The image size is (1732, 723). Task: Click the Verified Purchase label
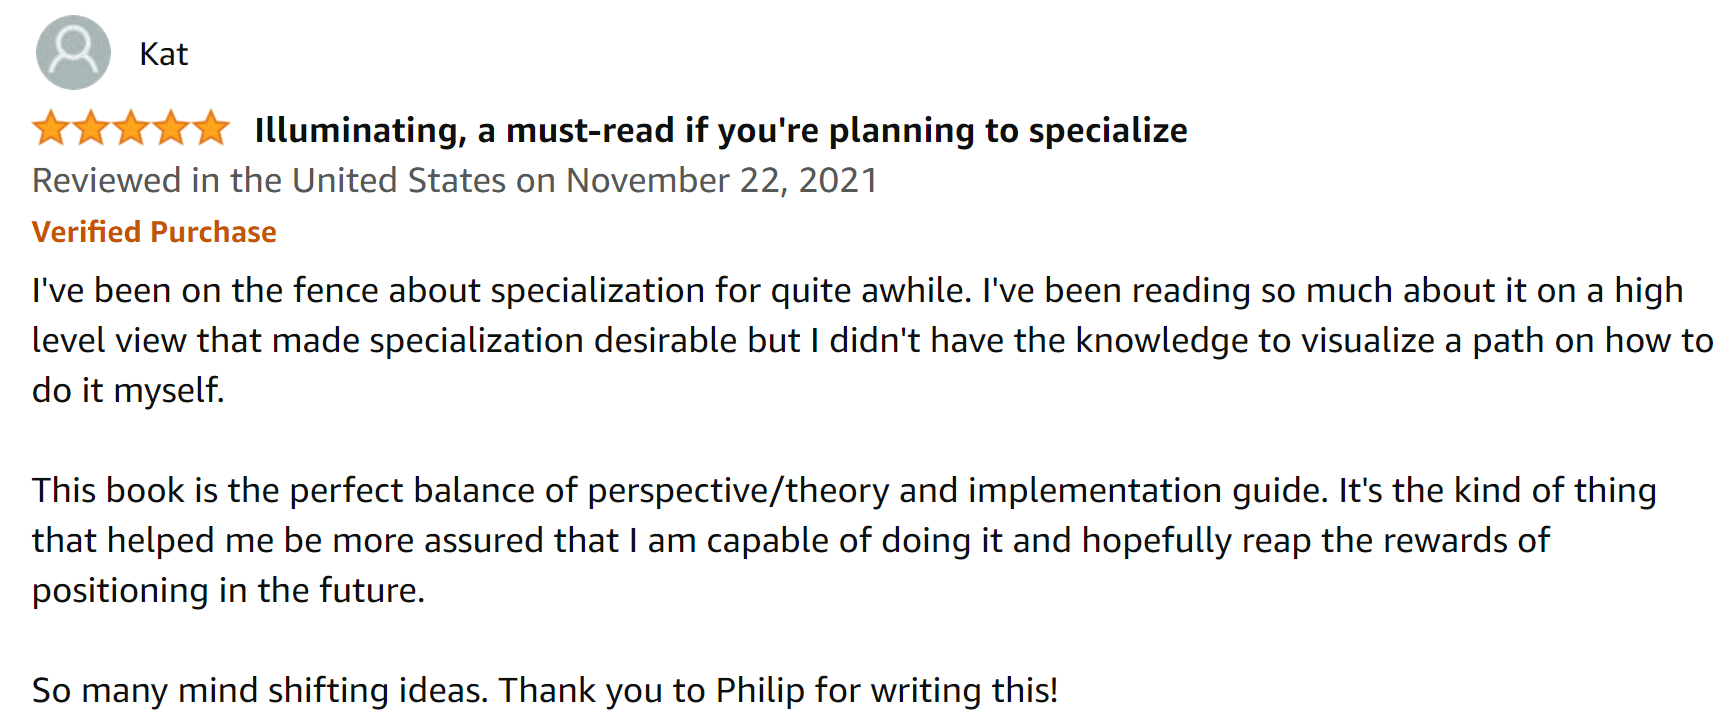(x=154, y=232)
